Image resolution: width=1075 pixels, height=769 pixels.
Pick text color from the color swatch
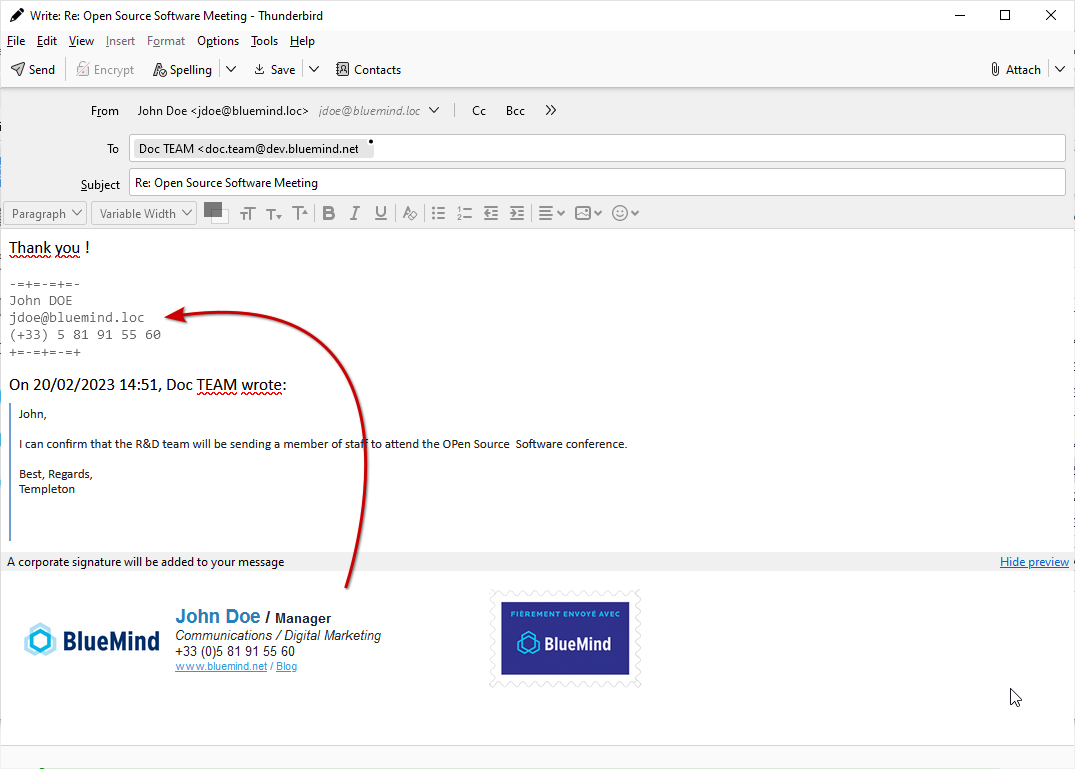point(212,210)
